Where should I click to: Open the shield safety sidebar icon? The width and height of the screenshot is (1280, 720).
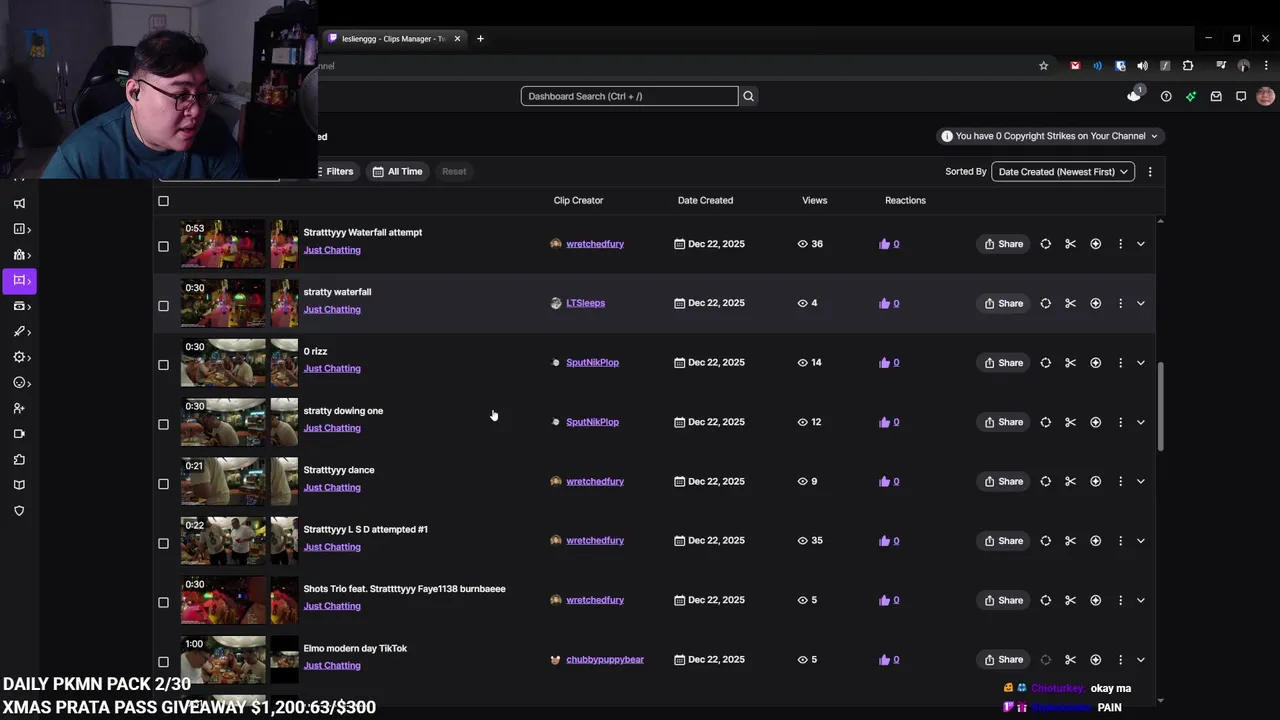[19, 511]
